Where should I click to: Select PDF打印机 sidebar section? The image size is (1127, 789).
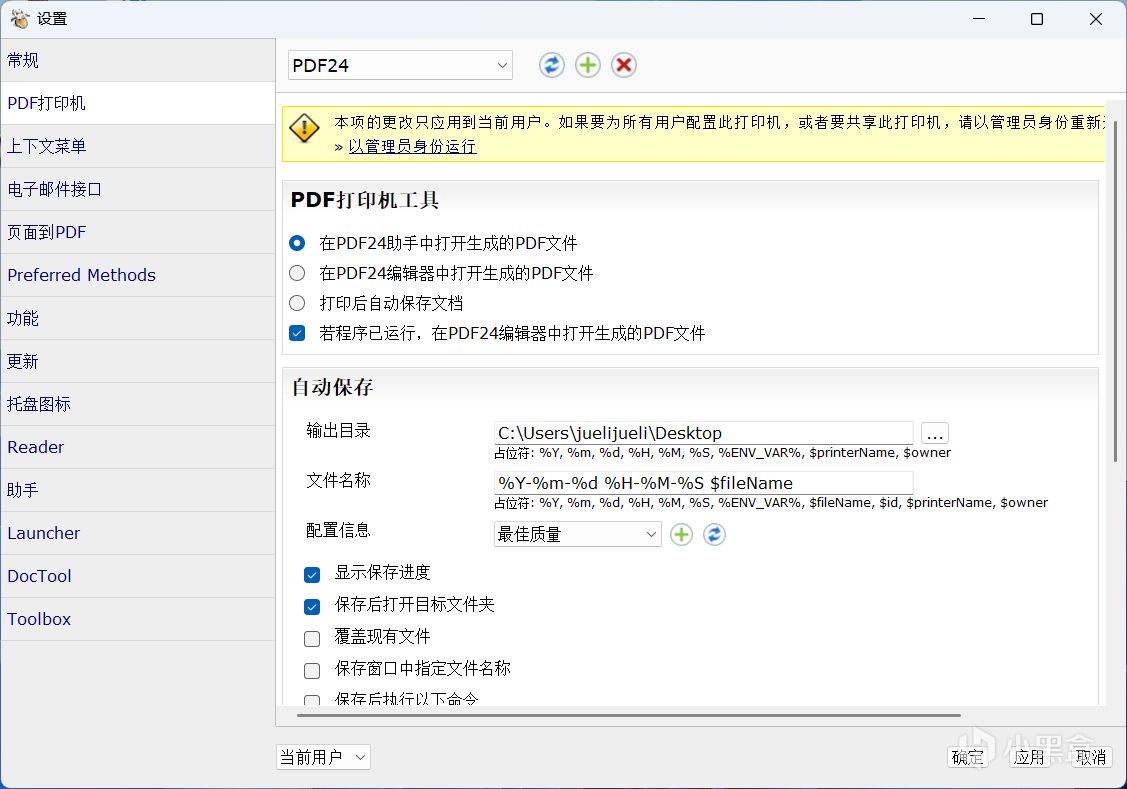[138, 103]
